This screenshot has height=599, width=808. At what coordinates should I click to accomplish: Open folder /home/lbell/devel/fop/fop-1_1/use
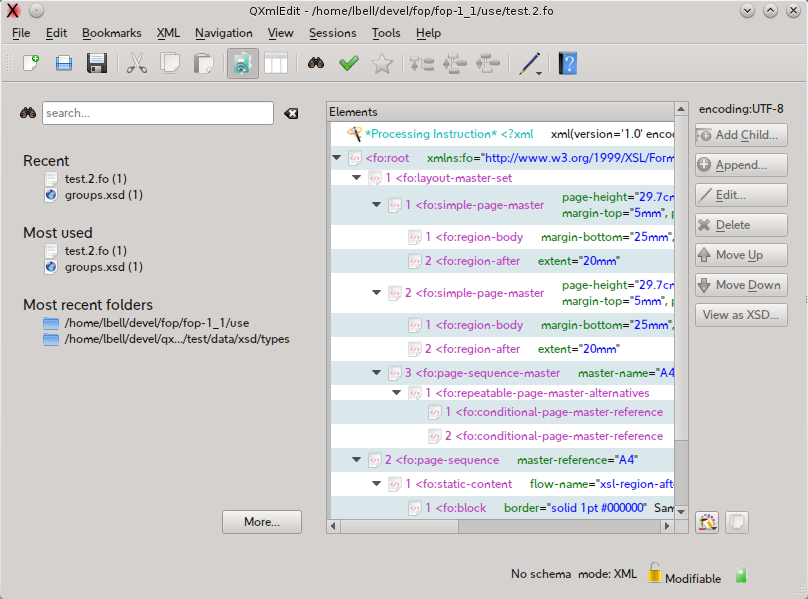pyautogui.click(x=157, y=323)
